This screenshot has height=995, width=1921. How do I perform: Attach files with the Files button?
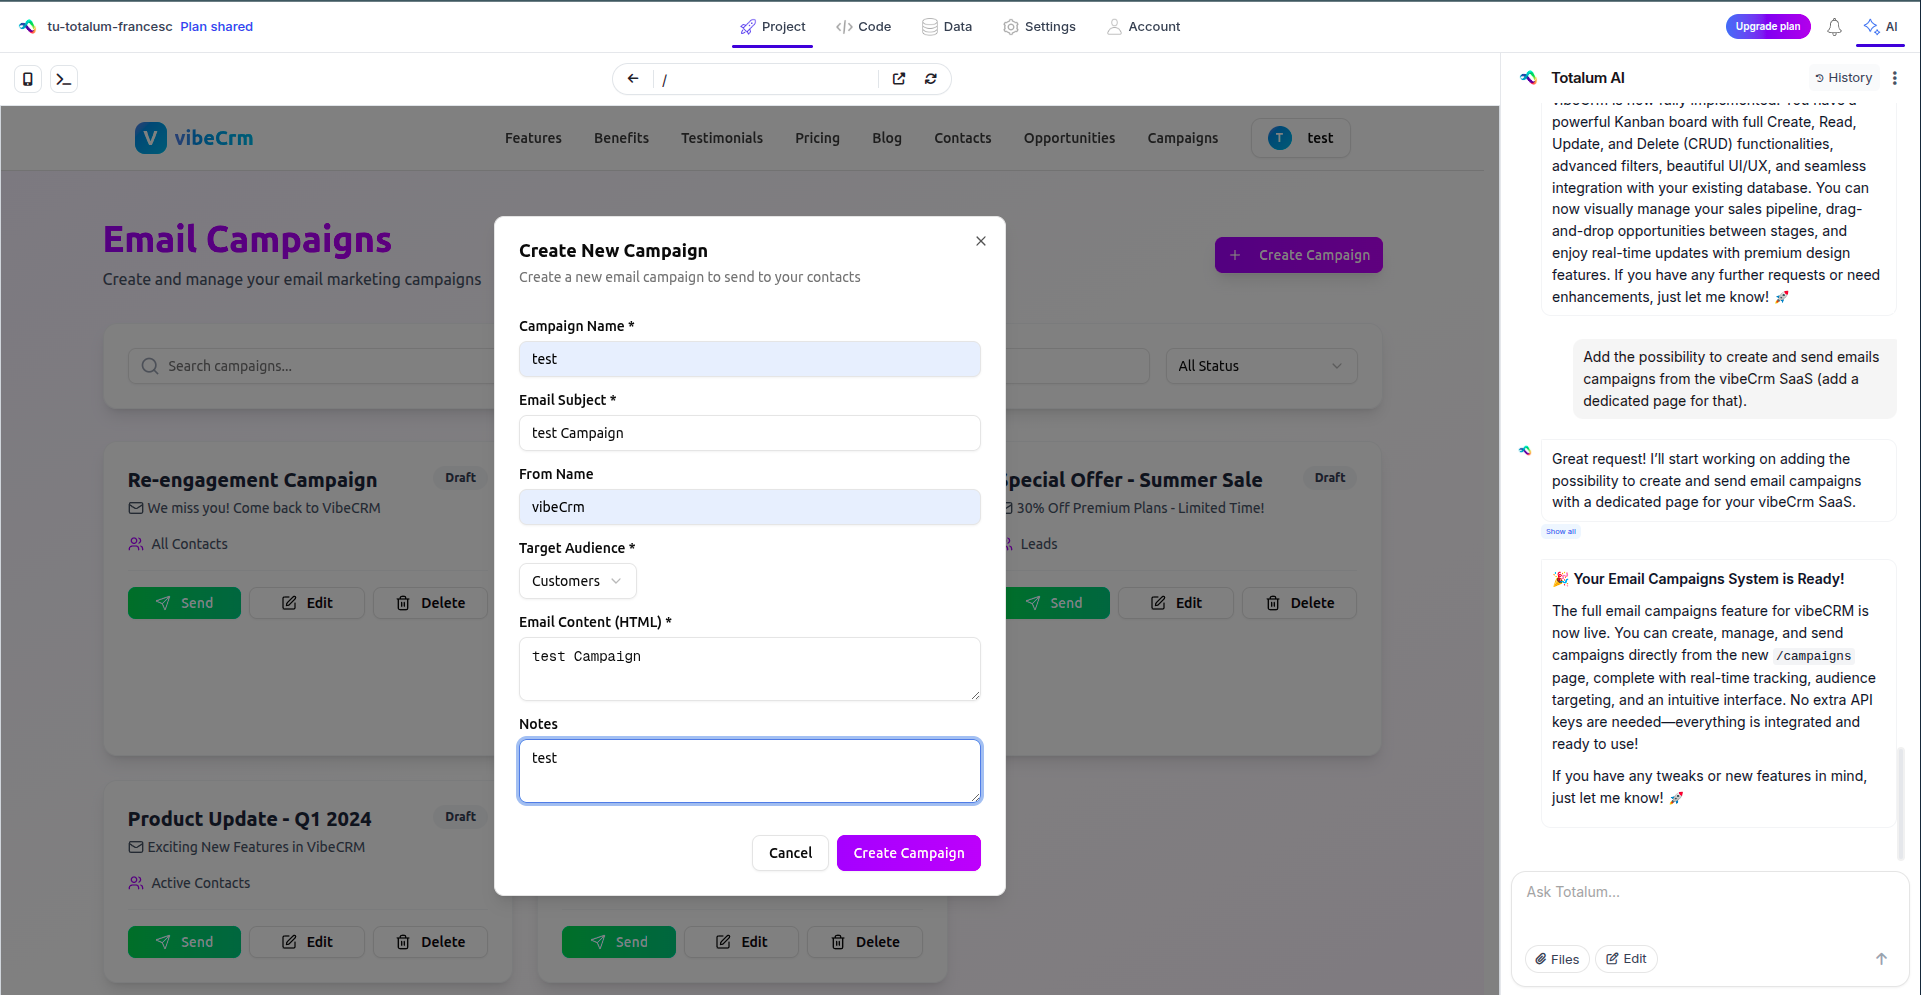pos(1557,959)
